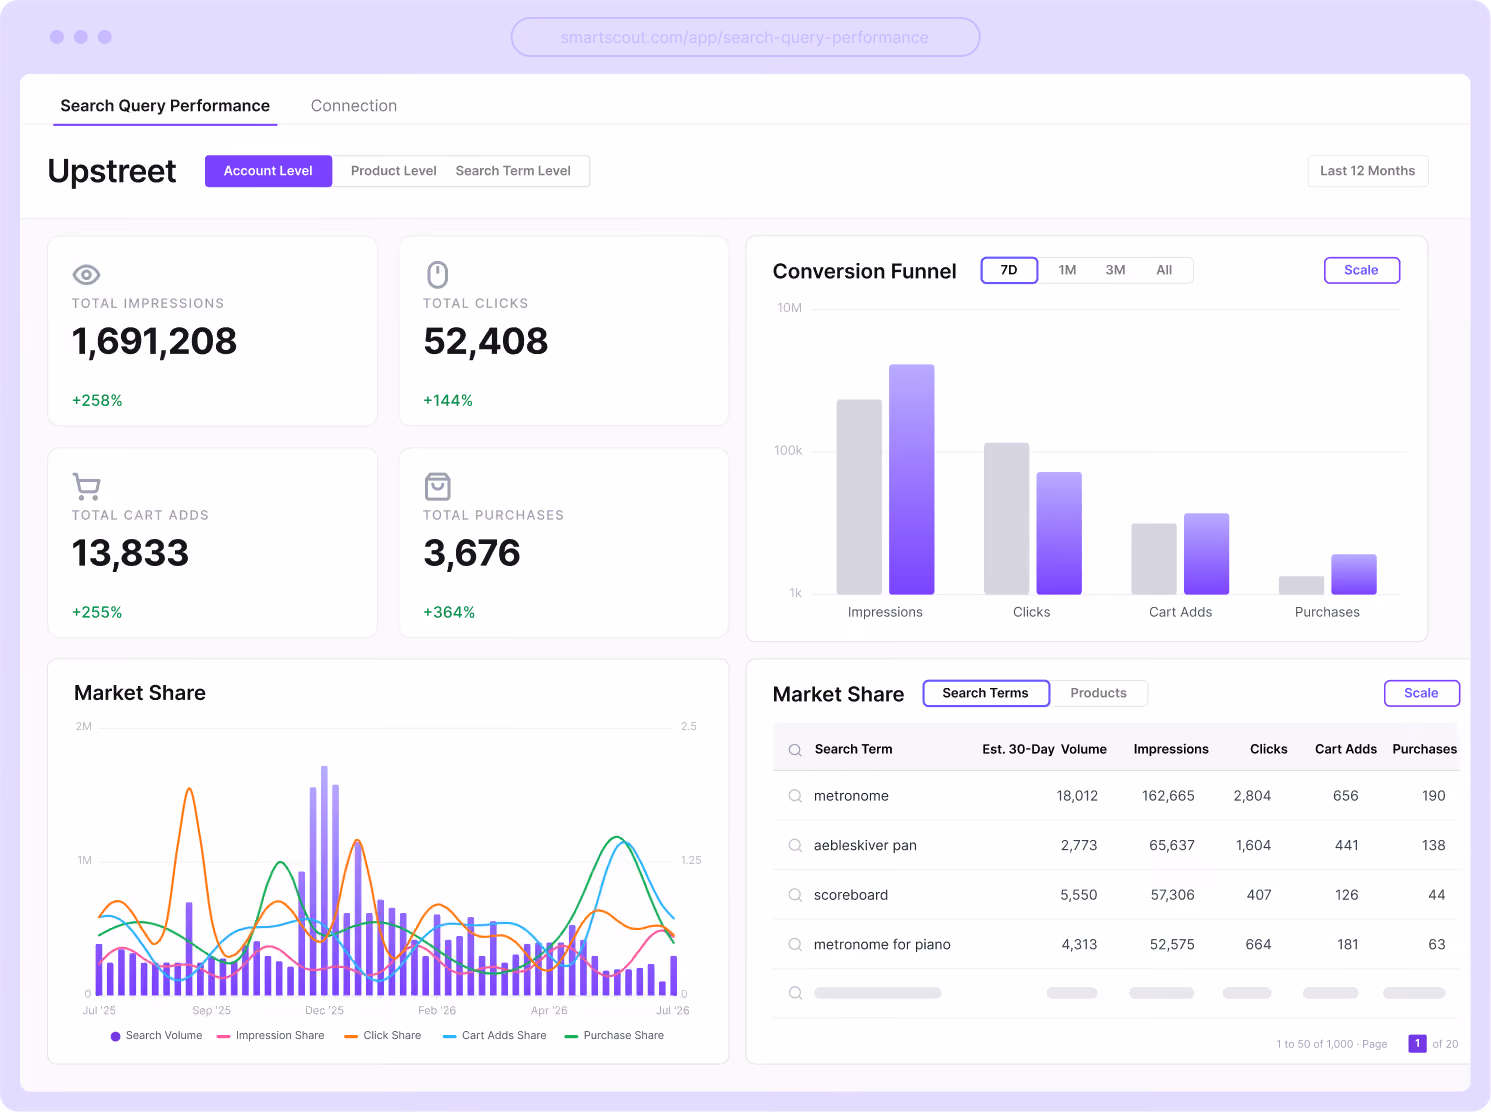This screenshot has width=1491, height=1112.
Task: Click the 162,665 impressions cell
Action: point(1168,796)
